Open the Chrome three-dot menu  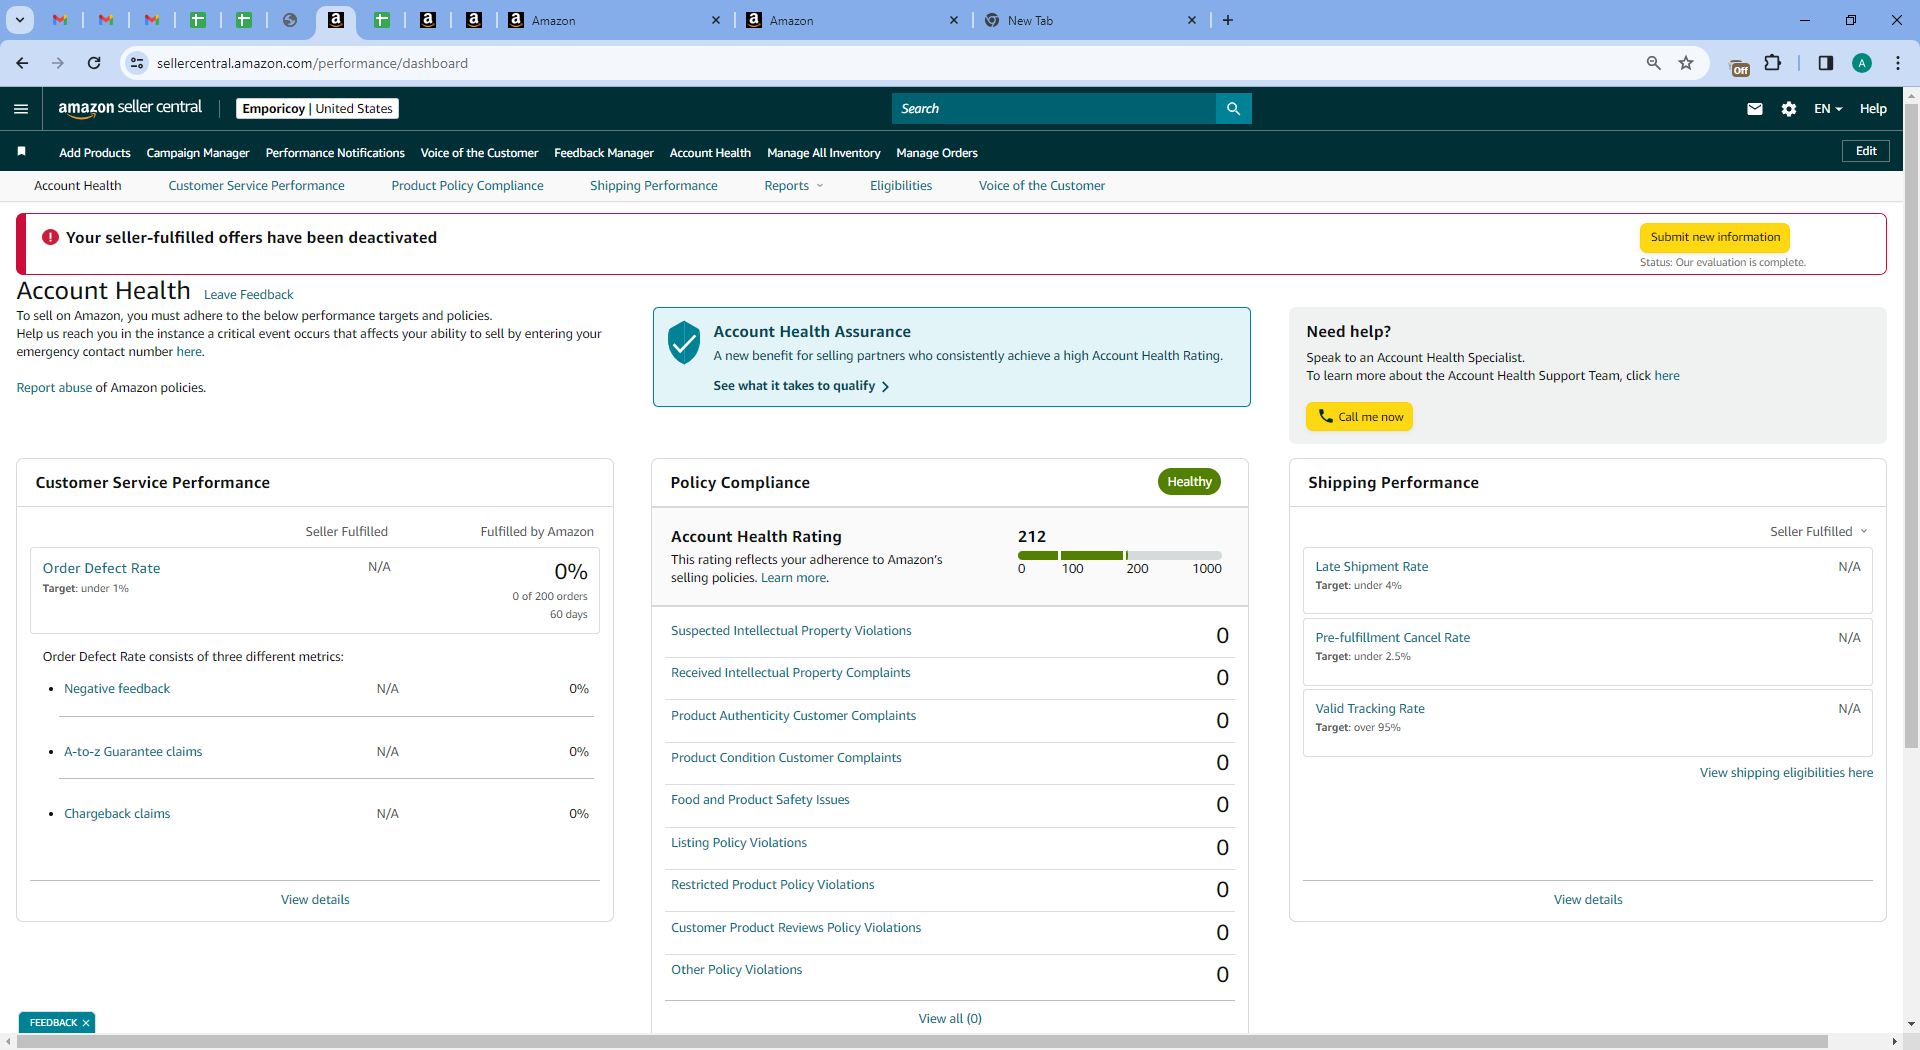click(x=1897, y=63)
